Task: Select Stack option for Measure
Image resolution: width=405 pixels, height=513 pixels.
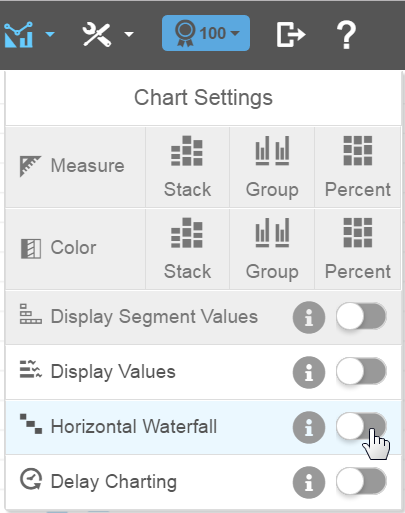Action: tap(187, 167)
